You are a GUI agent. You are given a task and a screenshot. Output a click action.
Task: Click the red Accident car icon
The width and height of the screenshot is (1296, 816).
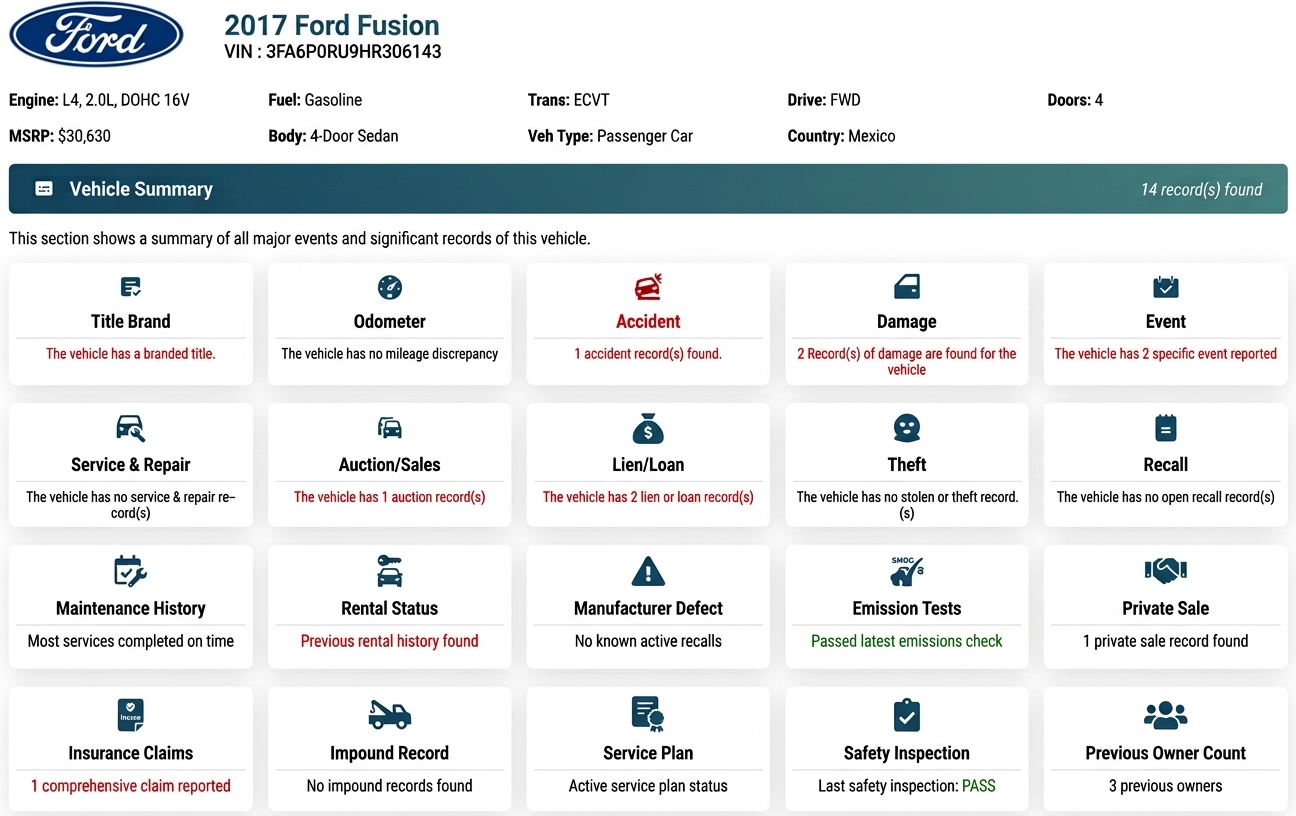648,288
